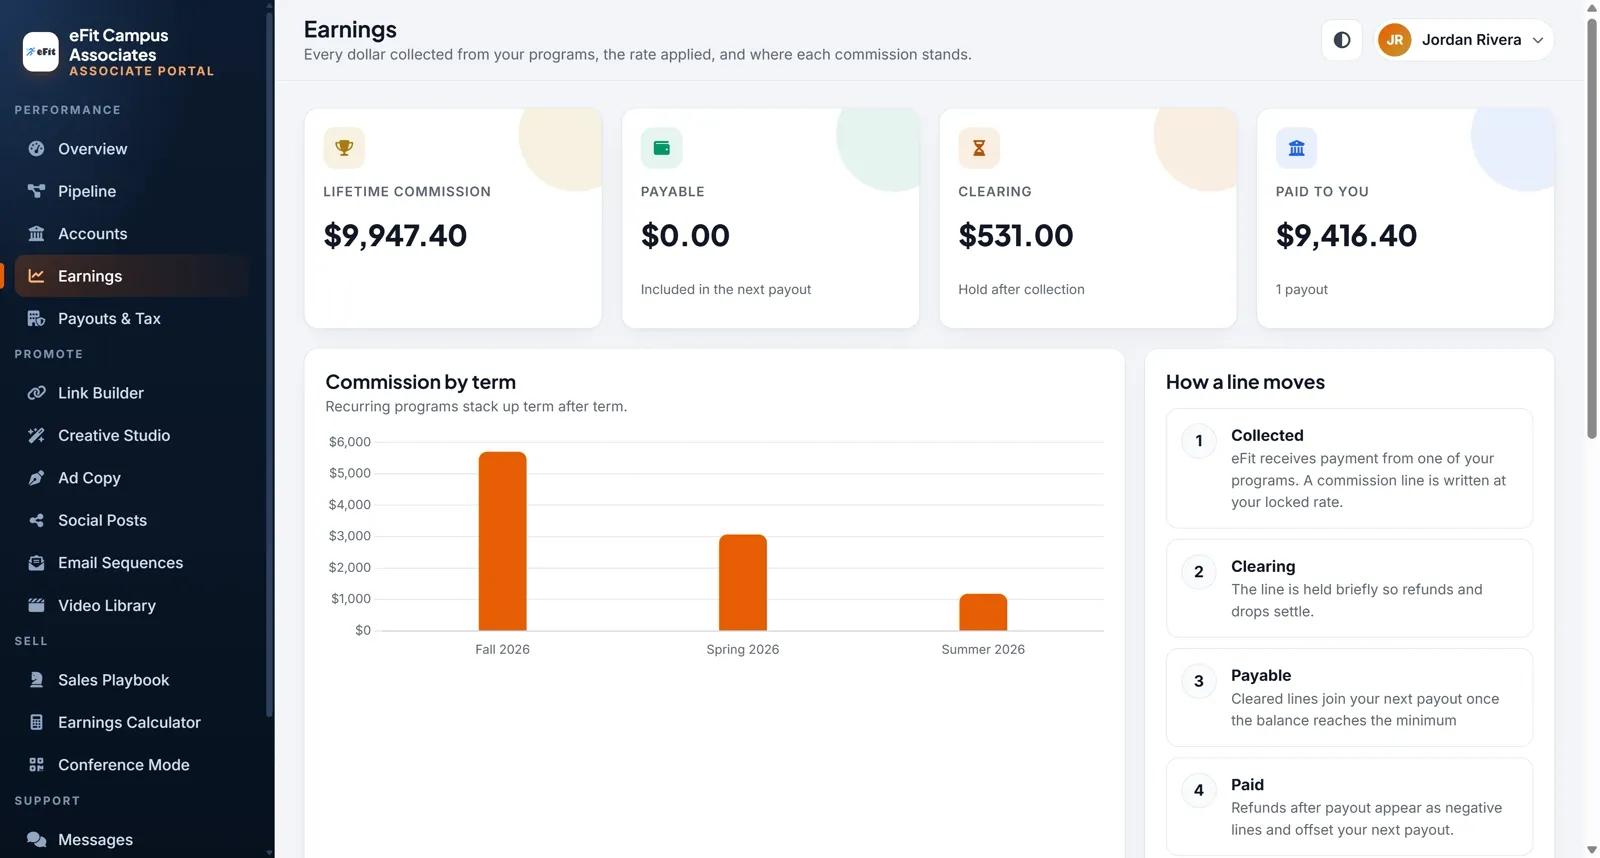Image resolution: width=1600 pixels, height=858 pixels.
Task: Click the Earnings chart icon in sidebar
Action: click(x=36, y=276)
